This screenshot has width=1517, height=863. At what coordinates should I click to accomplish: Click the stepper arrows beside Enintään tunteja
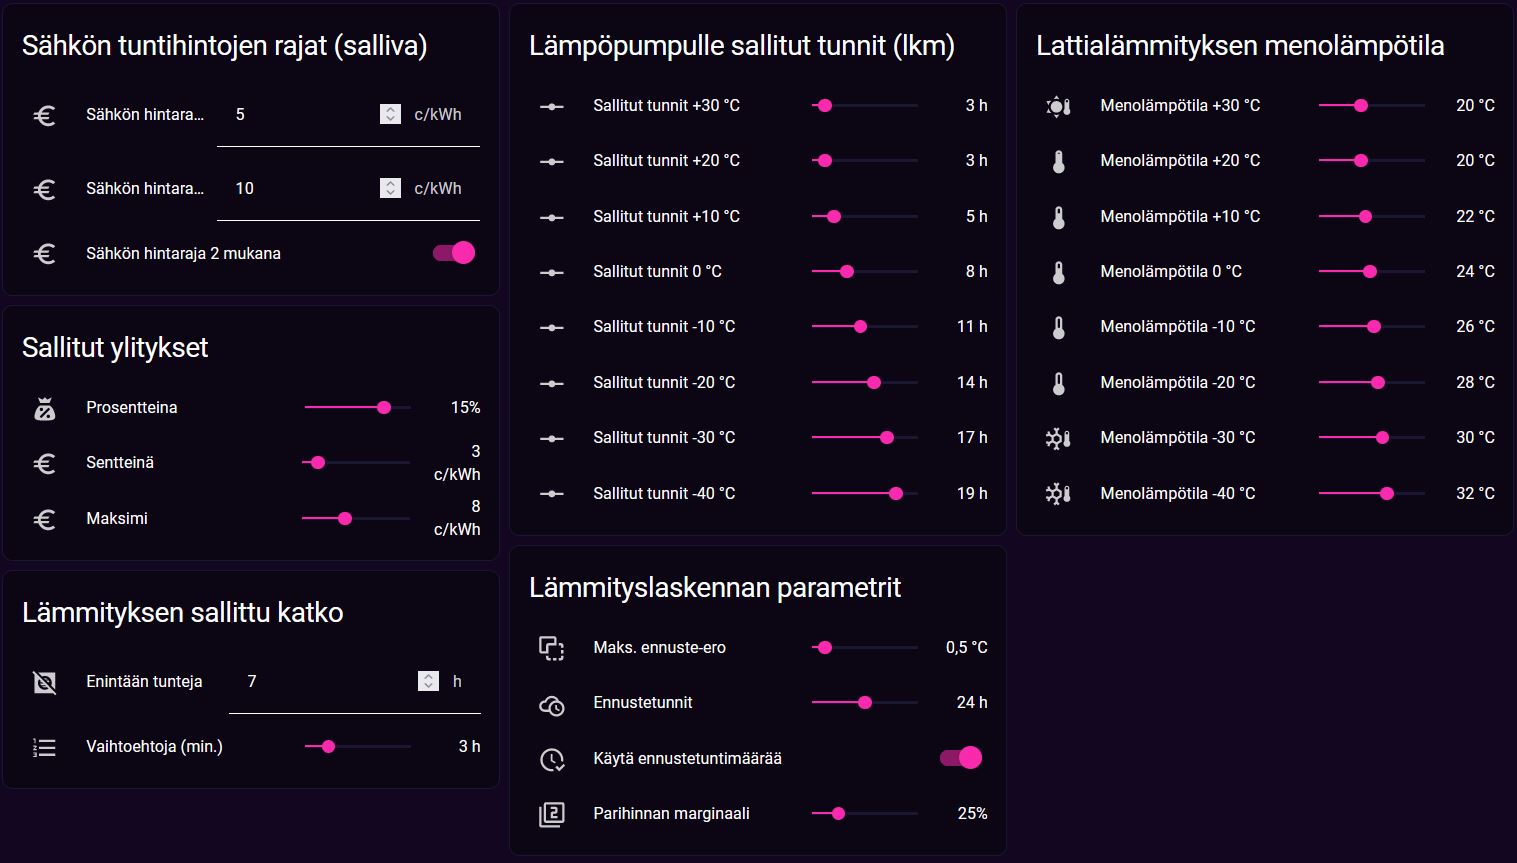click(x=428, y=681)
